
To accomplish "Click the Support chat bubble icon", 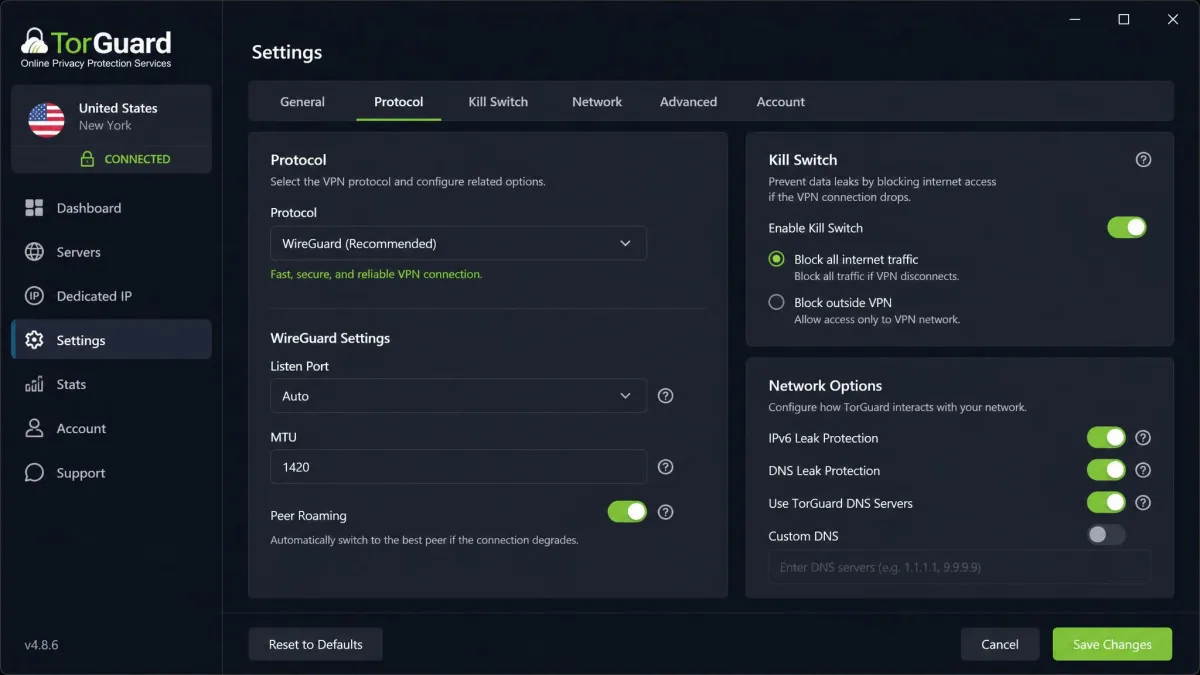I will coord(34,472).
